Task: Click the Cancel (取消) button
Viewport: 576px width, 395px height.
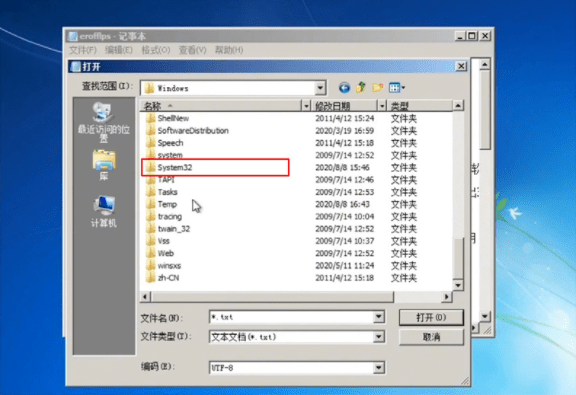Action: 431,337
